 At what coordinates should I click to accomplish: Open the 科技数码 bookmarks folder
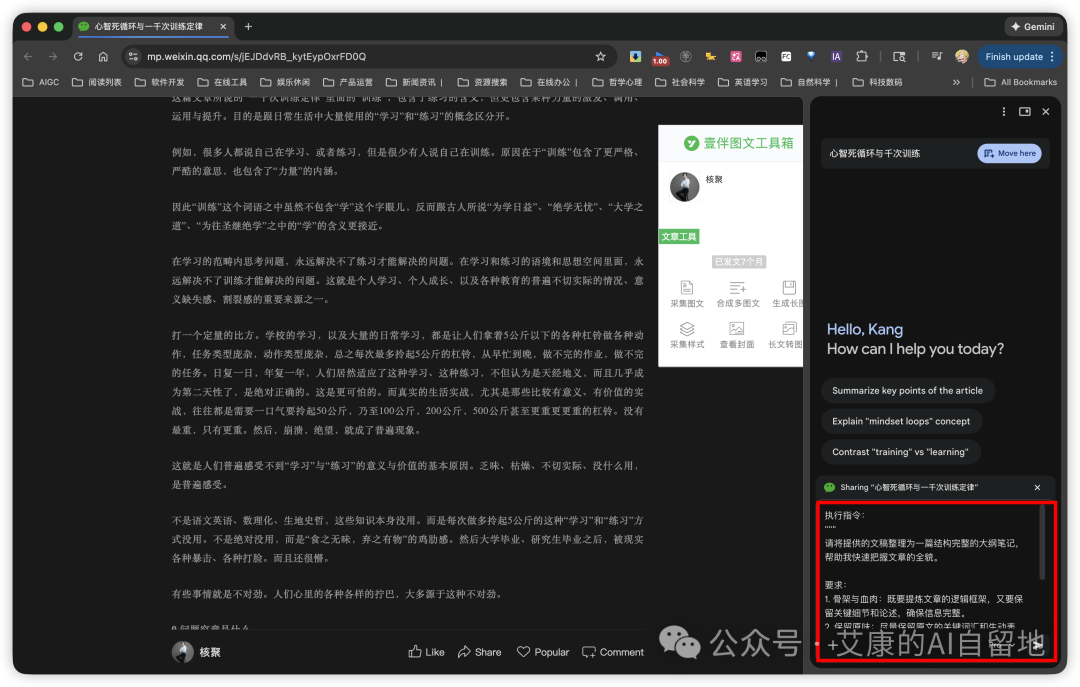point(877,82)
